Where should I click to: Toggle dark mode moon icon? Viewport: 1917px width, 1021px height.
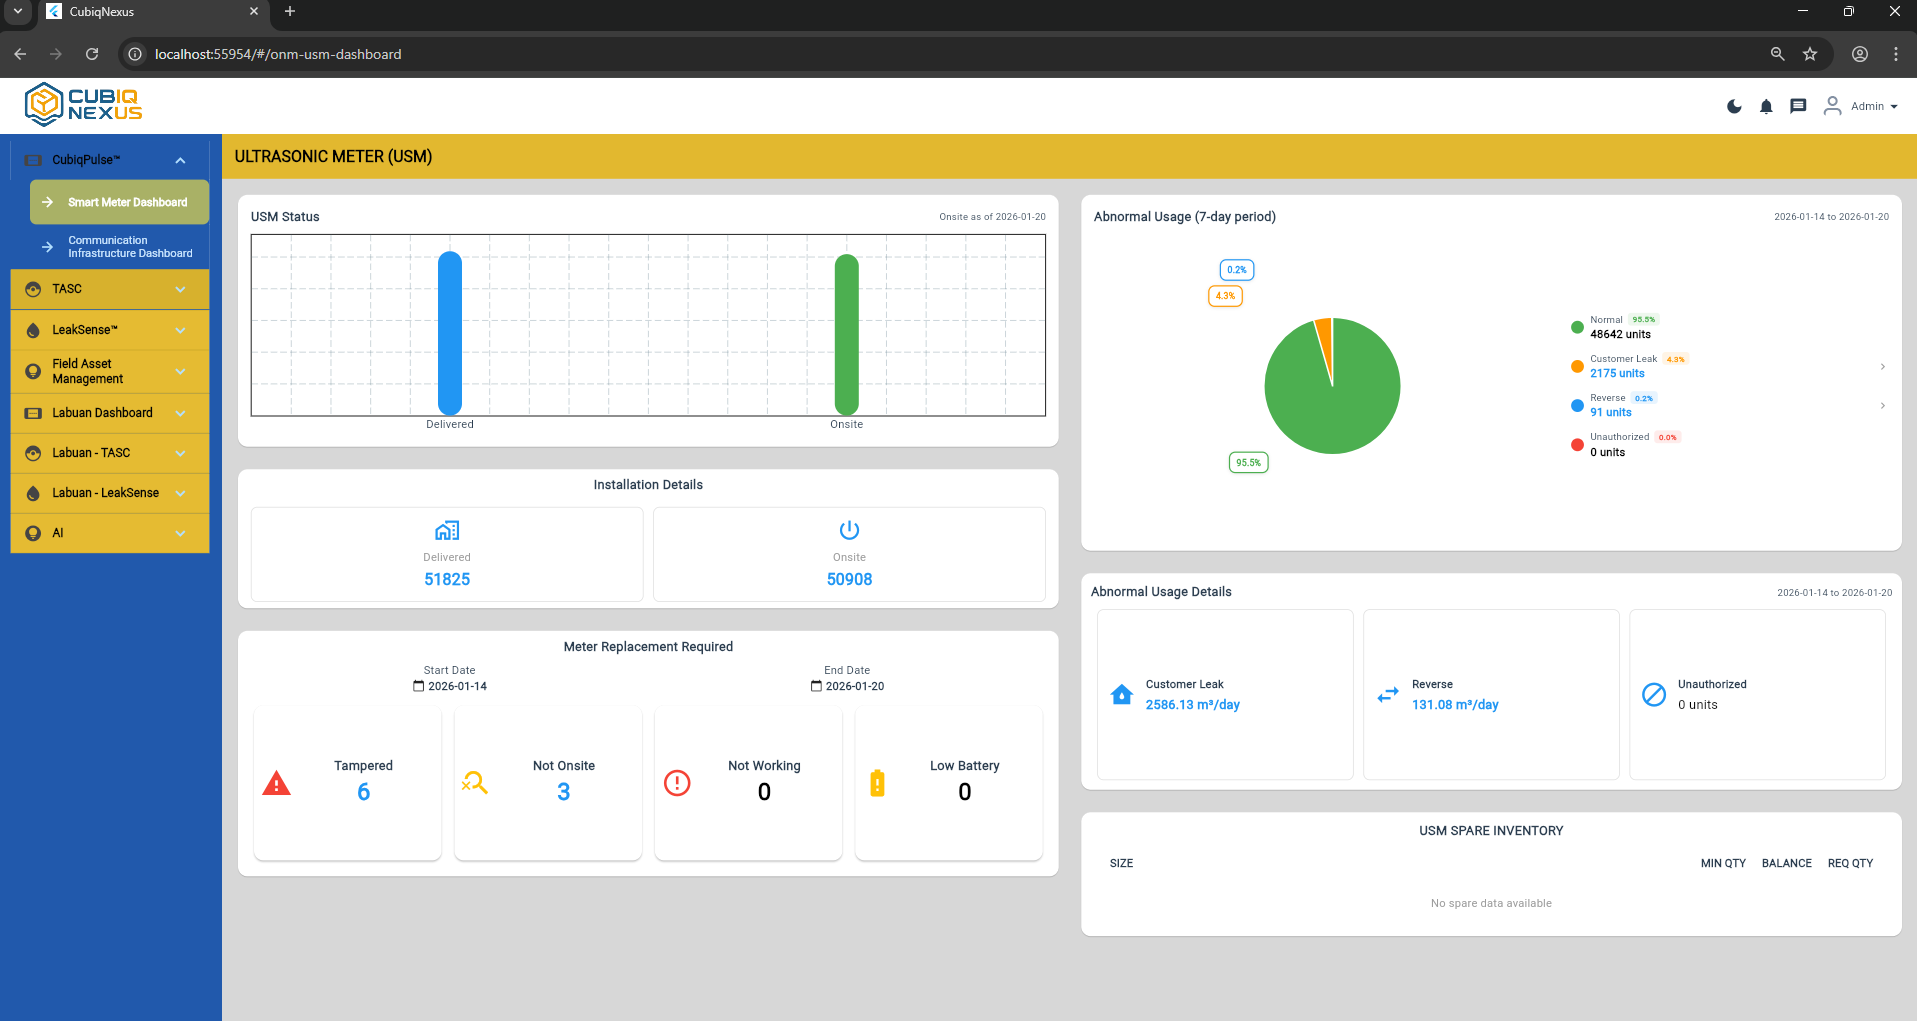tap(1734, 106)
